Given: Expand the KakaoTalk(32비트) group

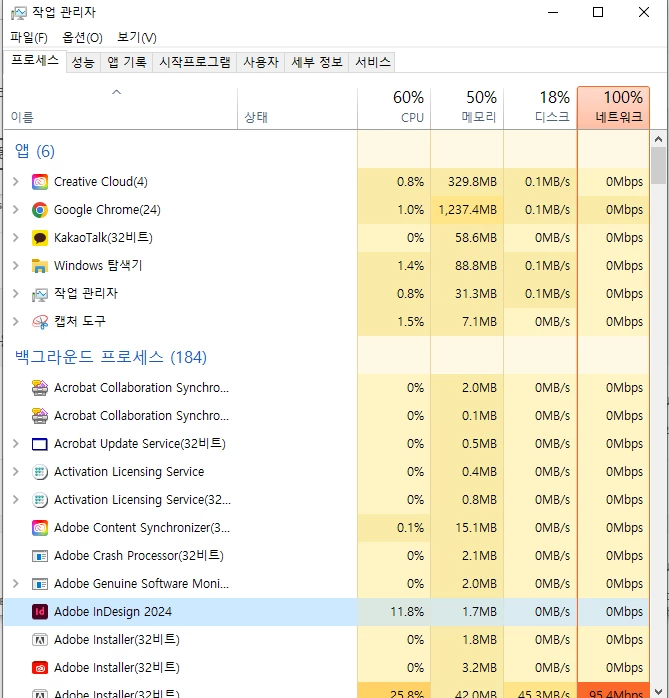Looking at the screenshot, I should 16,238.
